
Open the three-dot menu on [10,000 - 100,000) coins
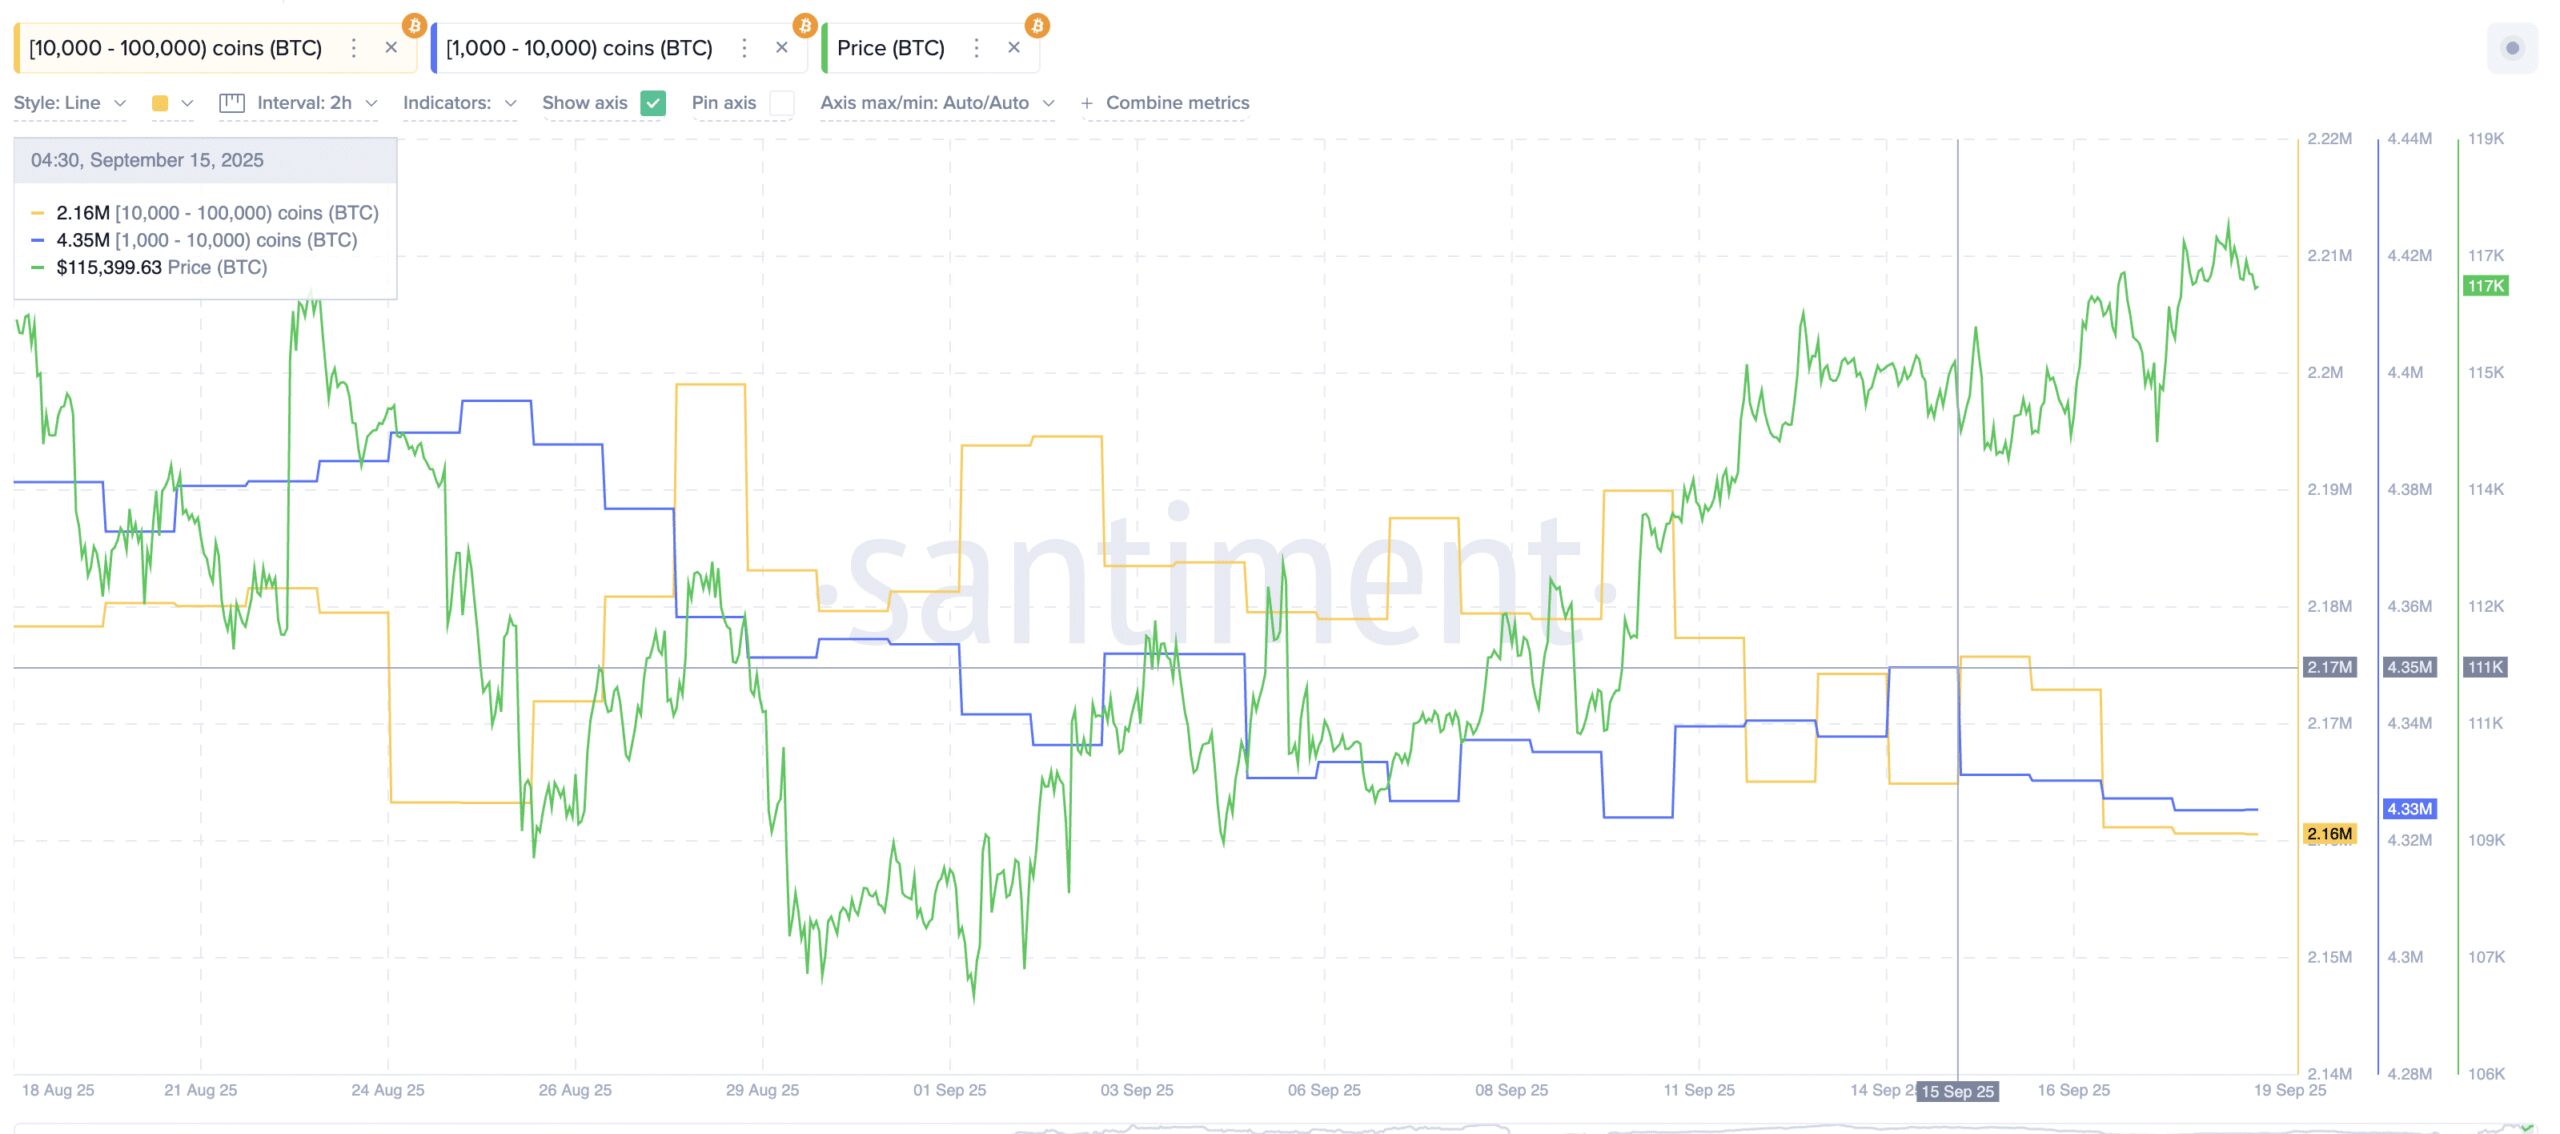pyautogui.click(x=353, y=47)
